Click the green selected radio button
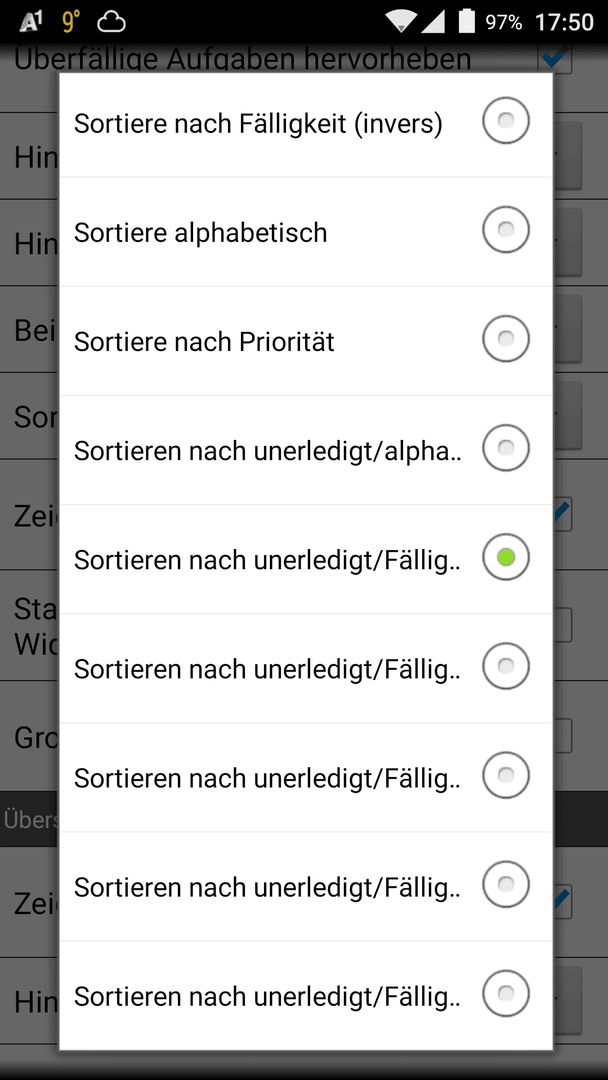608x1080 pixels. click(x=505, y=557)
